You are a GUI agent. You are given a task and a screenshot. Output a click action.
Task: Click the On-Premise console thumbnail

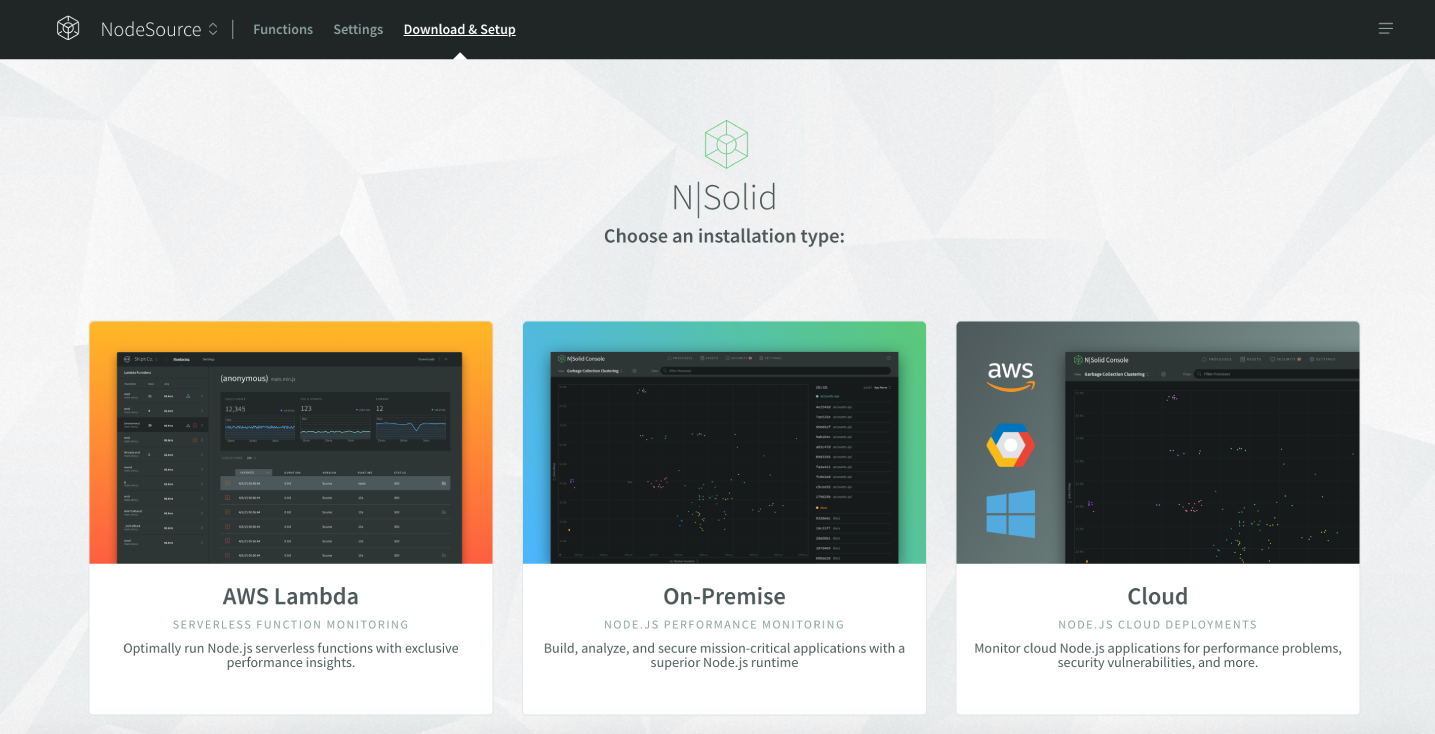pyautogui.click(x=724, y=443)
